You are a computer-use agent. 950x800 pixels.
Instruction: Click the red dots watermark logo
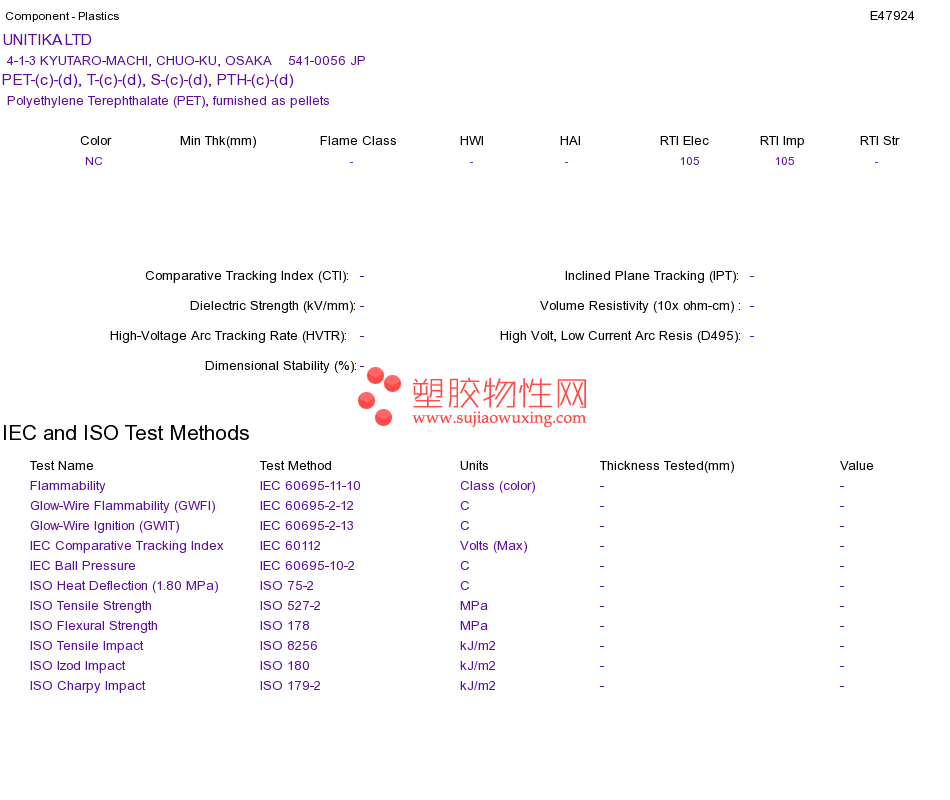(379, 396)
